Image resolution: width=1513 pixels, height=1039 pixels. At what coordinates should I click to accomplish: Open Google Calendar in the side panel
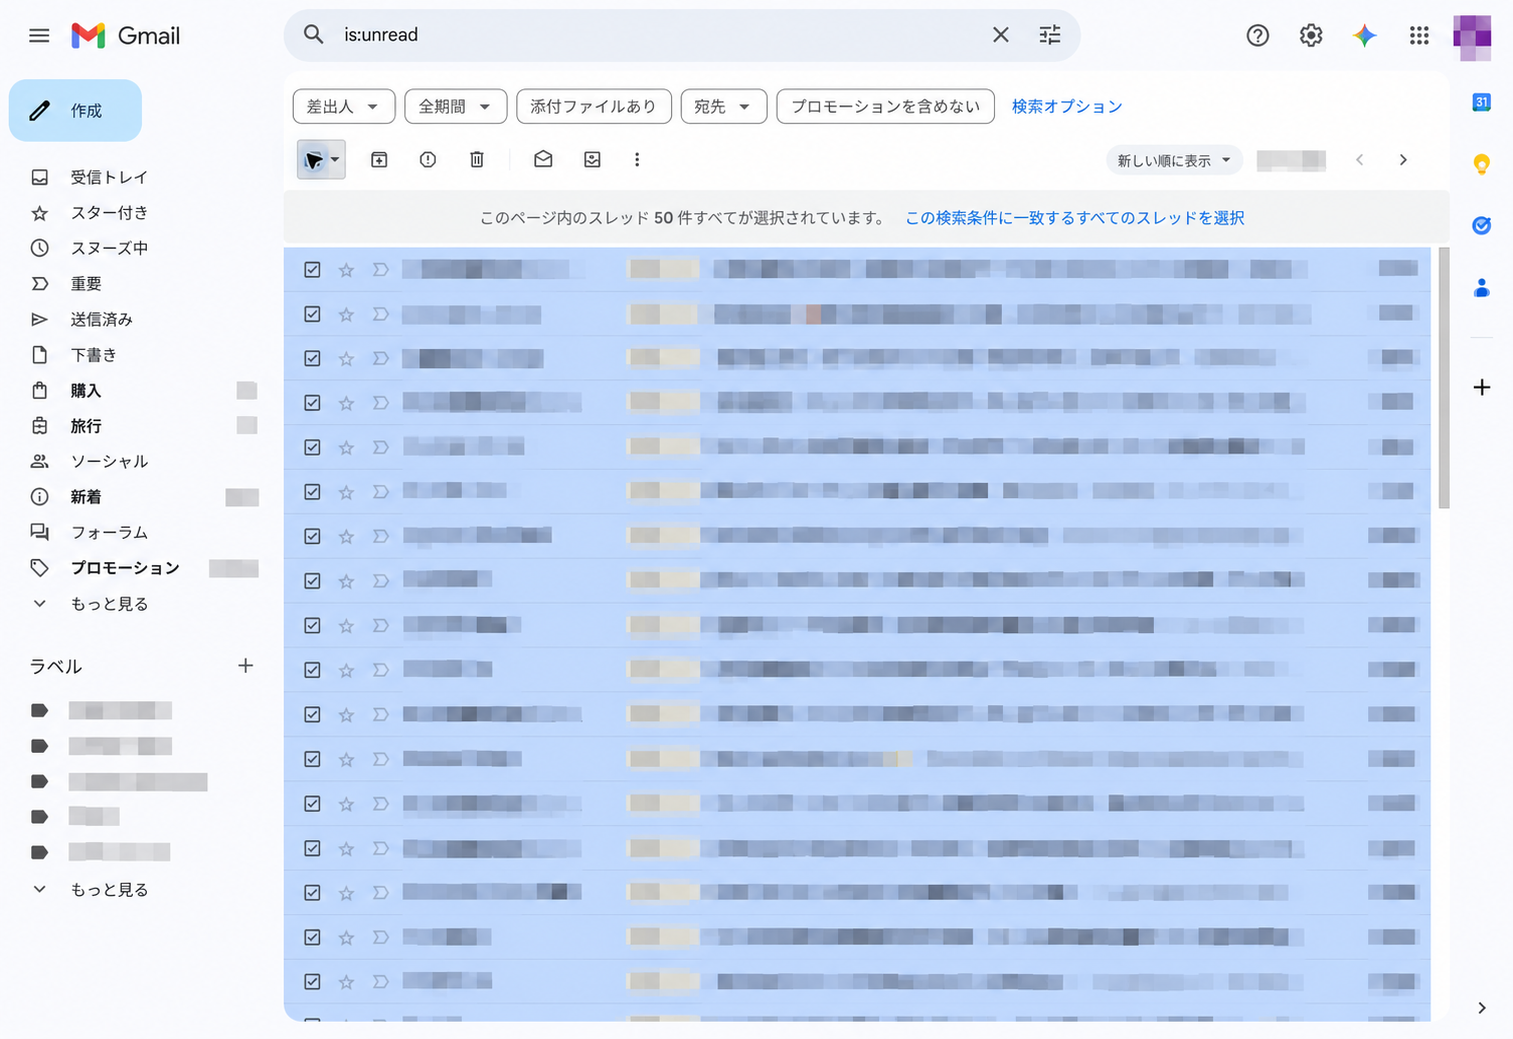[1482, 102]
